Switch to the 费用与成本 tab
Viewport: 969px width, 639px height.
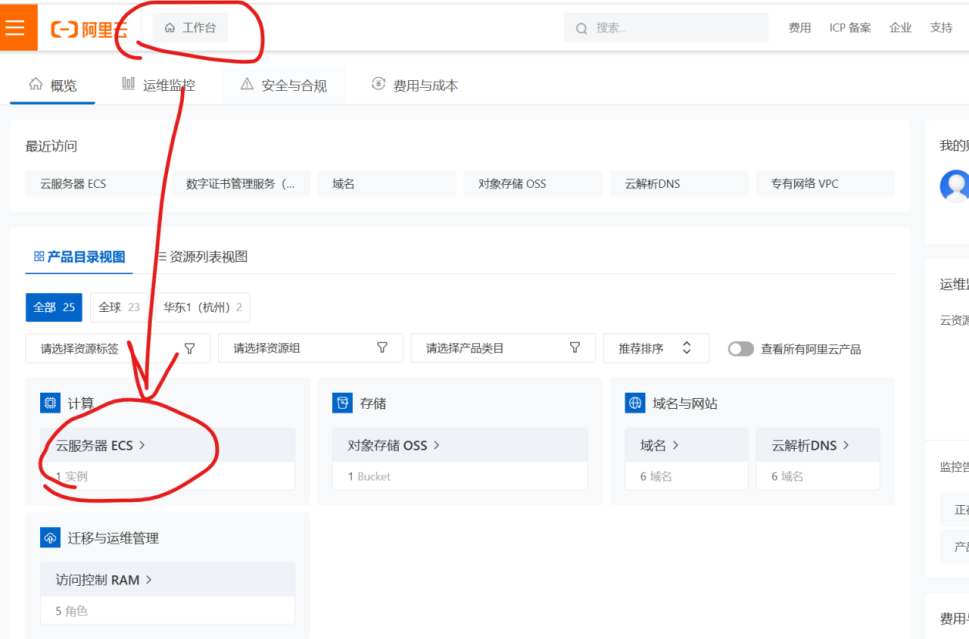(x=415, y=85)
